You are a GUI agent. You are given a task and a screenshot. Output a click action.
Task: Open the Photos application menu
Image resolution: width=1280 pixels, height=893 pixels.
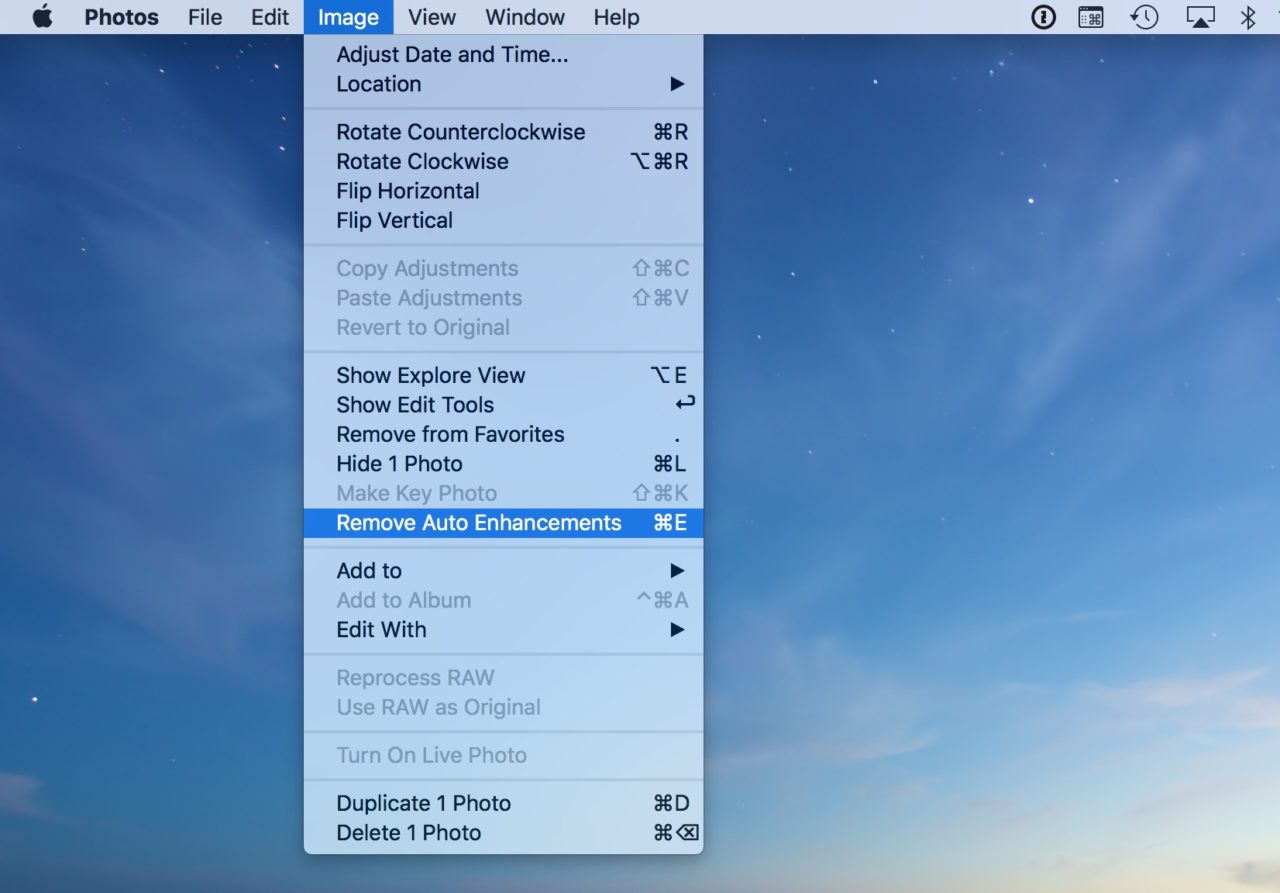point(121,17)
